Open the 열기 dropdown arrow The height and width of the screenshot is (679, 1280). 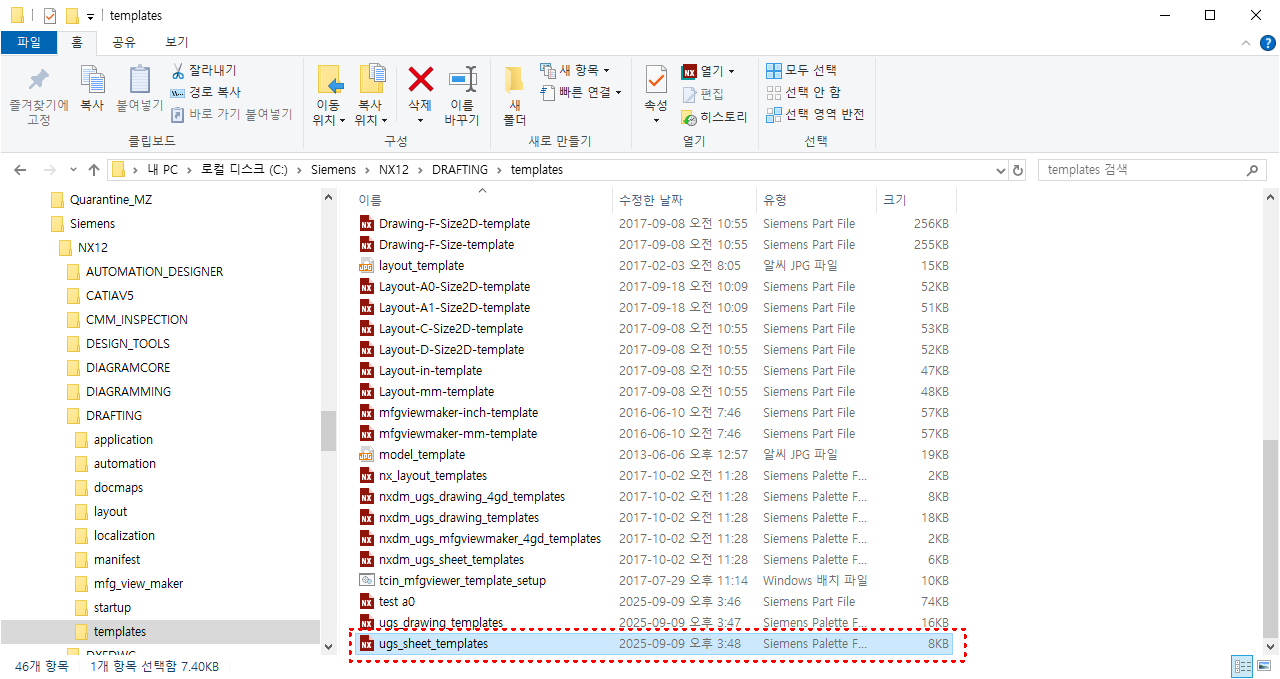tap(731, 71)
